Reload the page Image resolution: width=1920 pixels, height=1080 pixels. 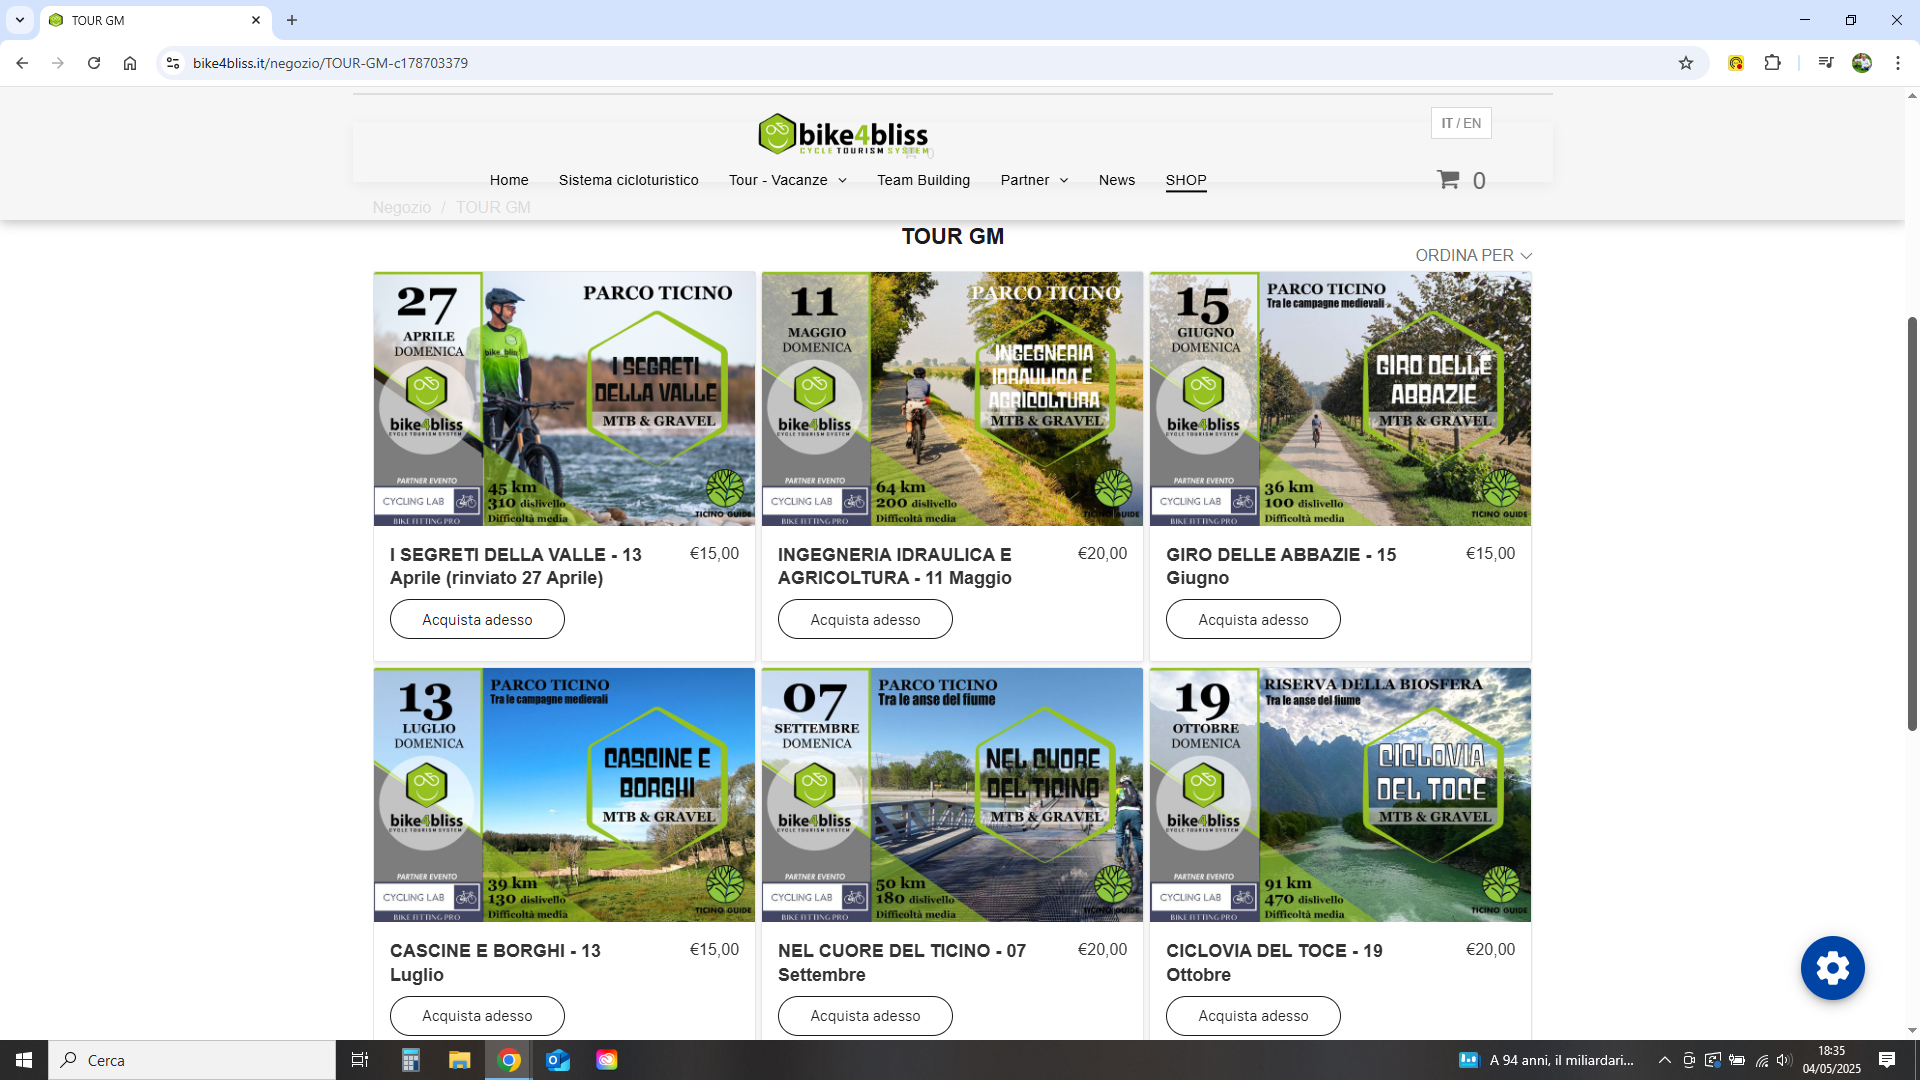point(94,63)
